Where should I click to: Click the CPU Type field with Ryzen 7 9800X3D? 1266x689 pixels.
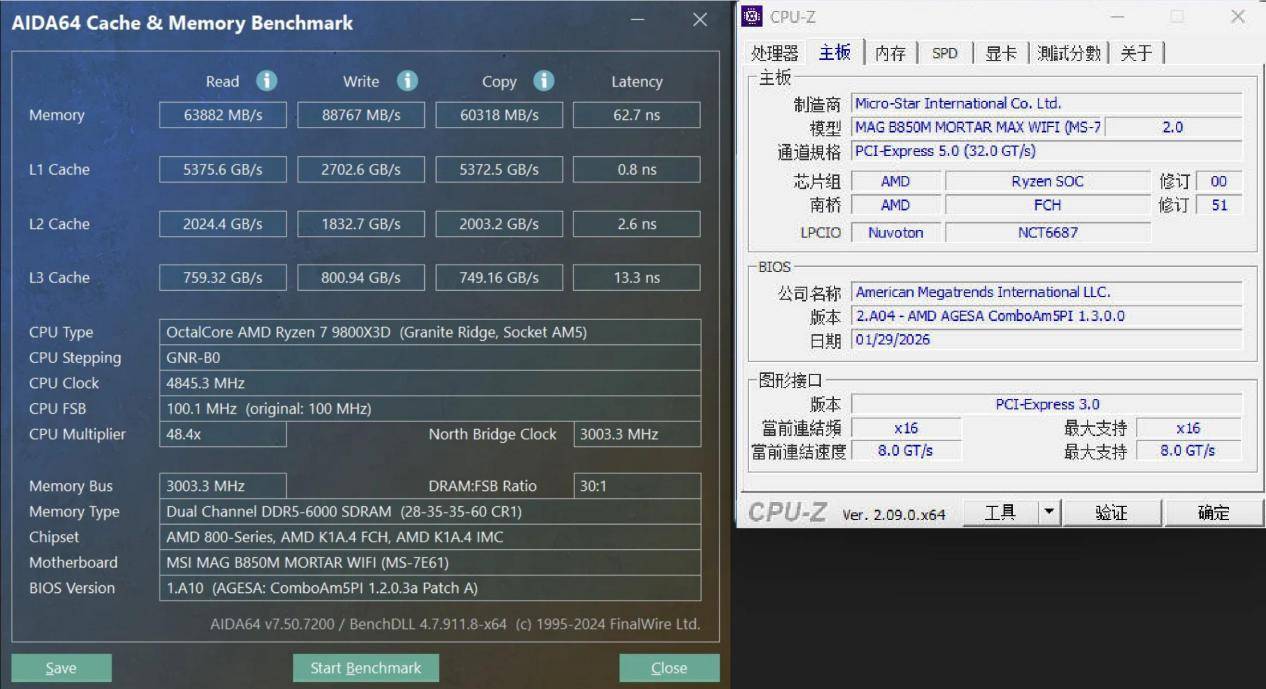[x=430, y=332]
